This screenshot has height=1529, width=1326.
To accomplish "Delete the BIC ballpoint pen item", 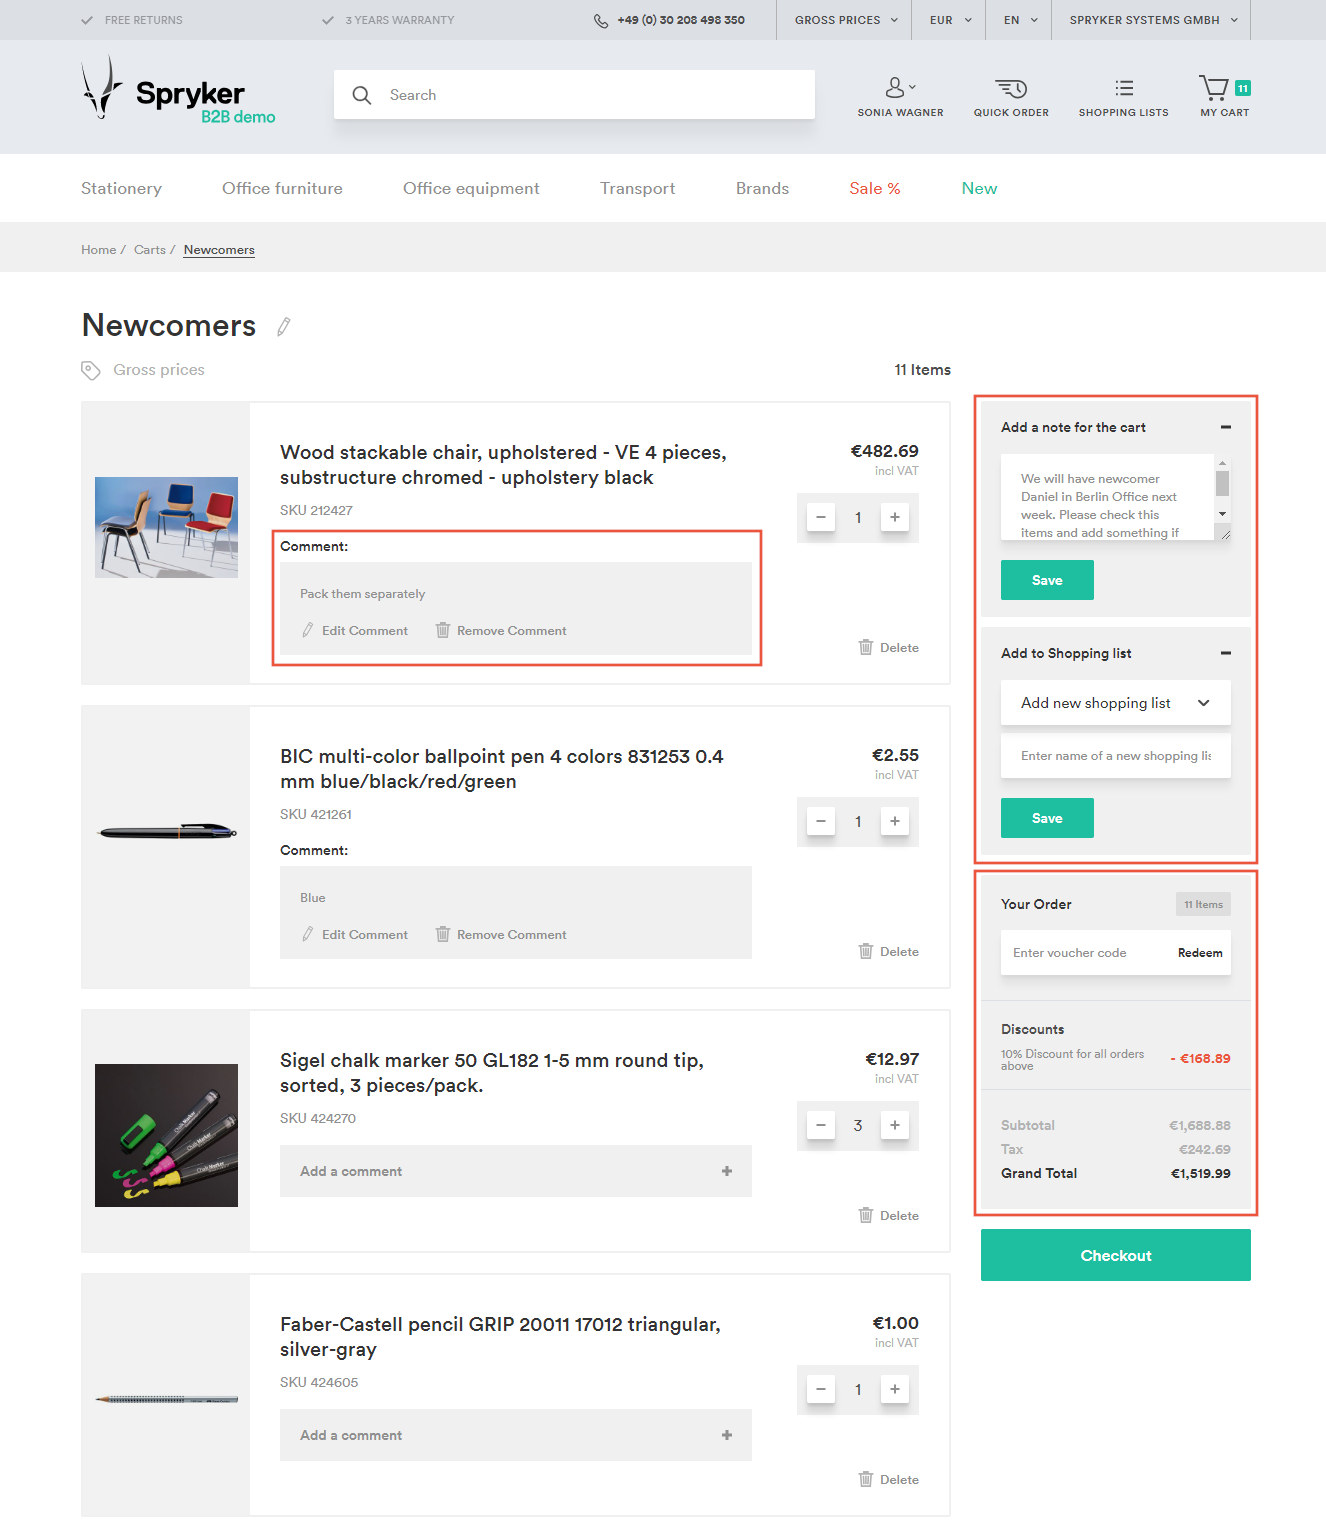I will 888,952.
